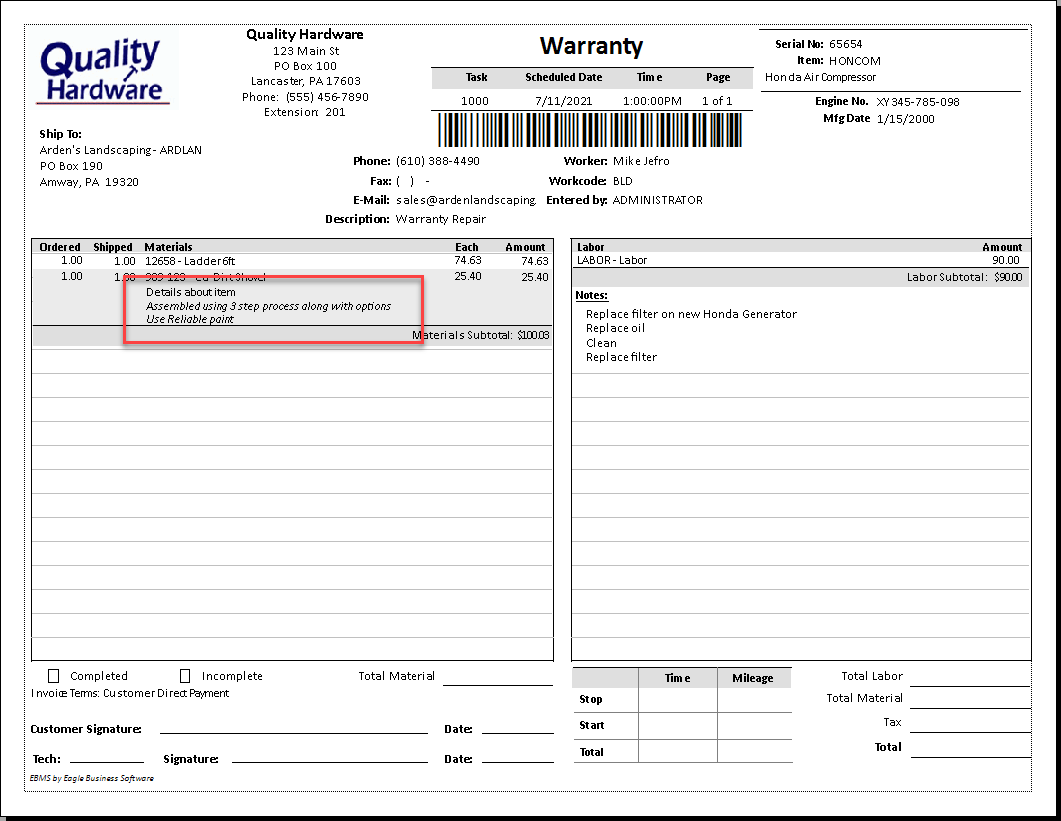This screenshot has width=1061, height=821.
Task: Select the Labor Subtotal $90.00
Action: (964, 278)
